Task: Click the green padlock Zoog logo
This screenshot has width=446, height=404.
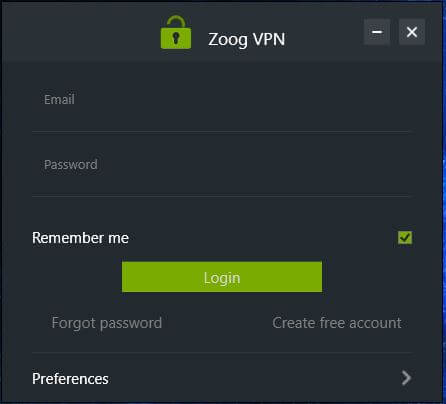Action: coord(176,33)
